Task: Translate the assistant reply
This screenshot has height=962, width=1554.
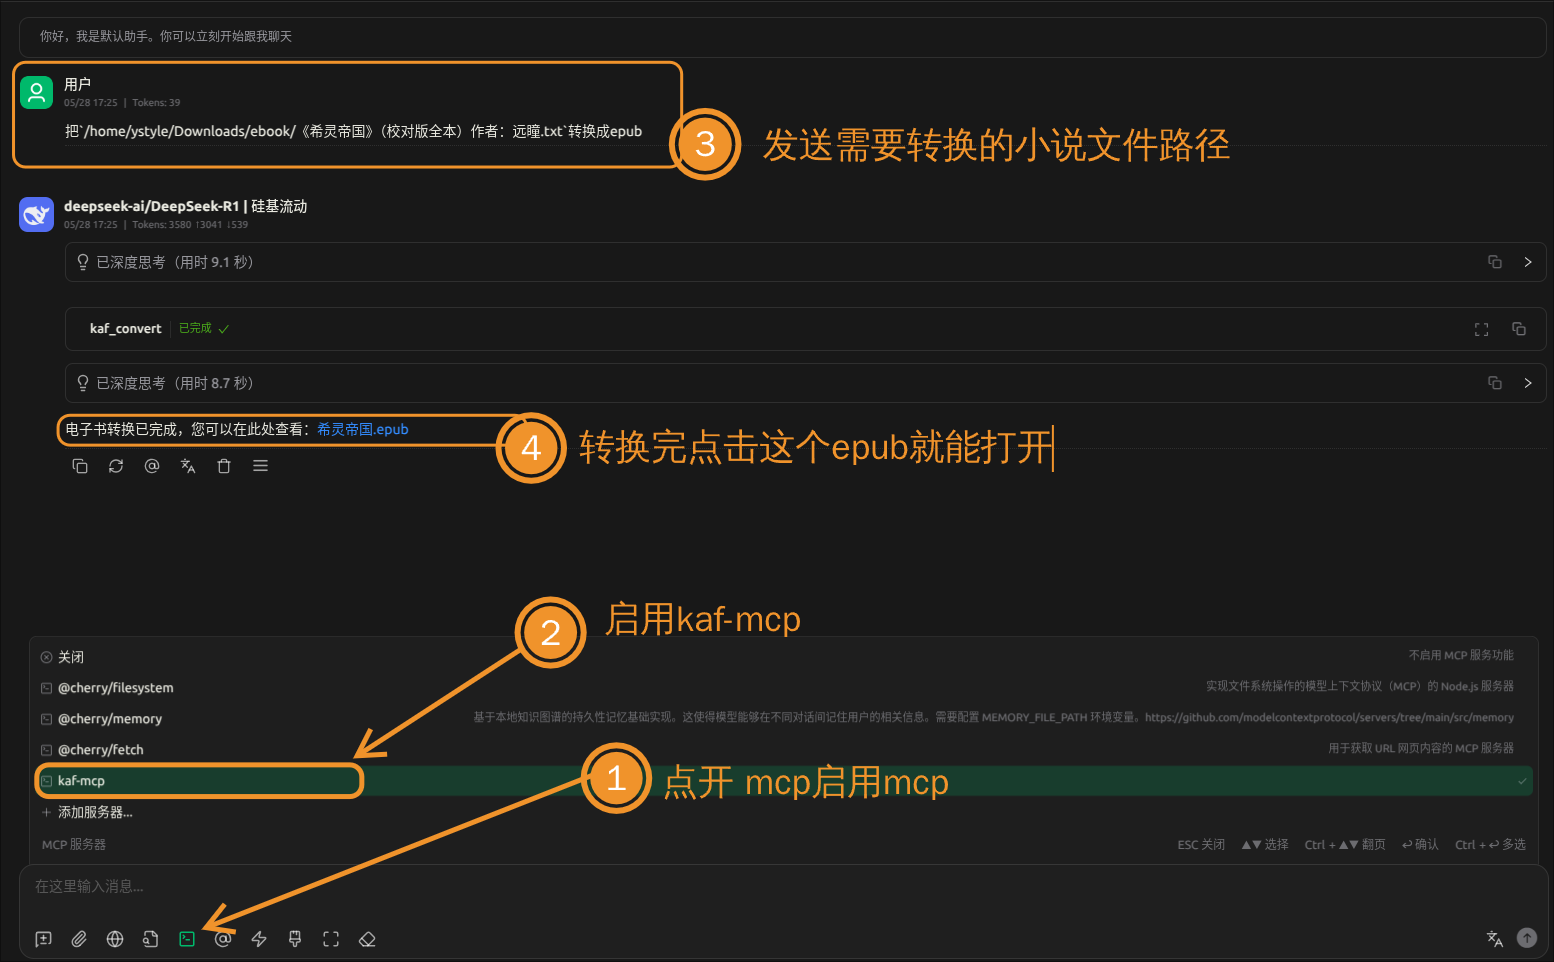Action: click(x=188, y=466)
